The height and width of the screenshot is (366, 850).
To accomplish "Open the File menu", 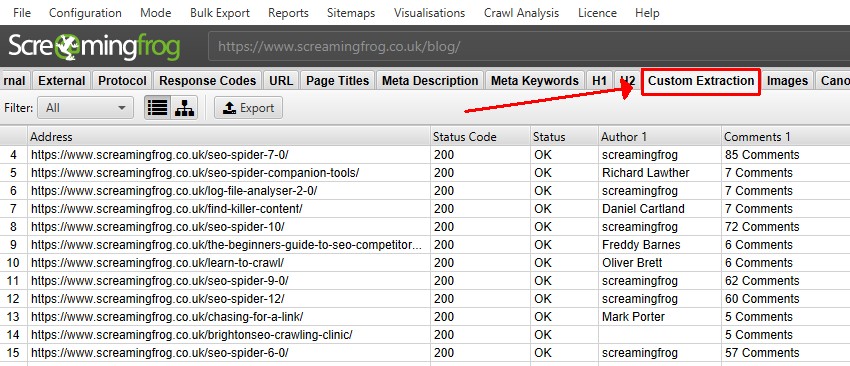I will 22,12.
